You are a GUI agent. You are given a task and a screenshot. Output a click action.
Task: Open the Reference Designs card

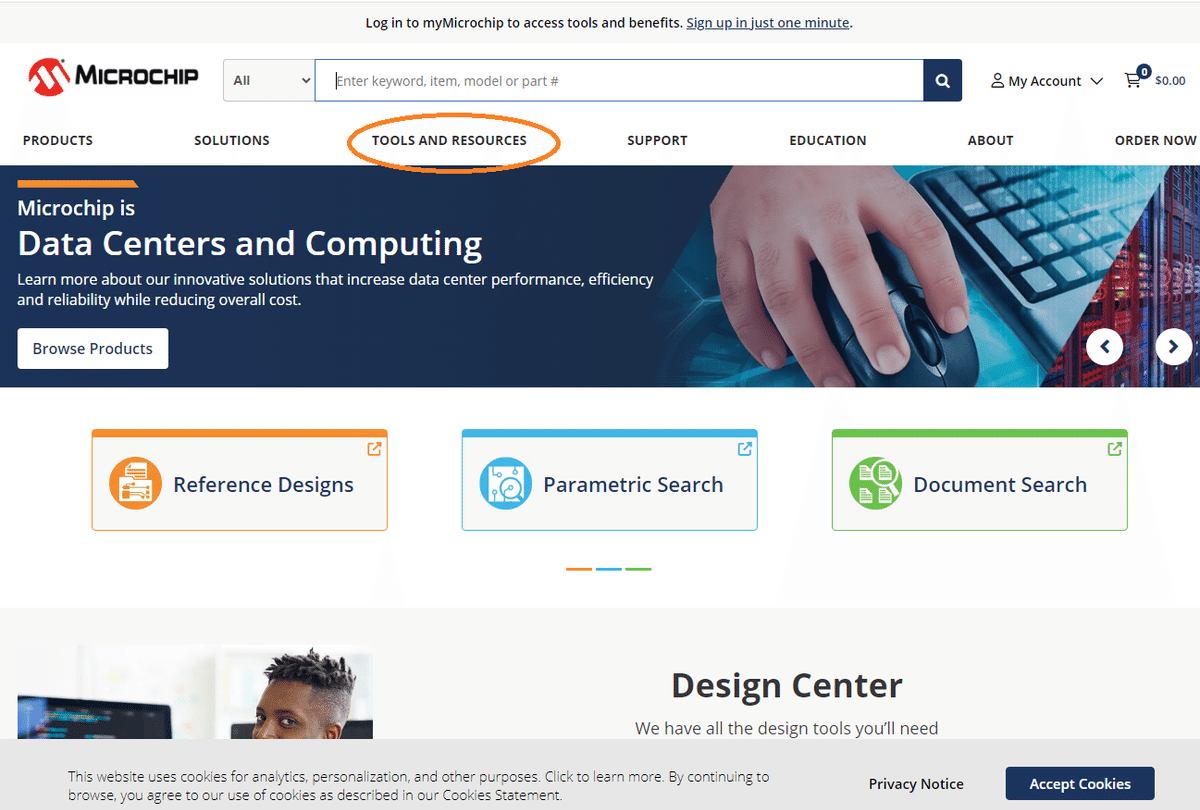click(x=239, y=480)
